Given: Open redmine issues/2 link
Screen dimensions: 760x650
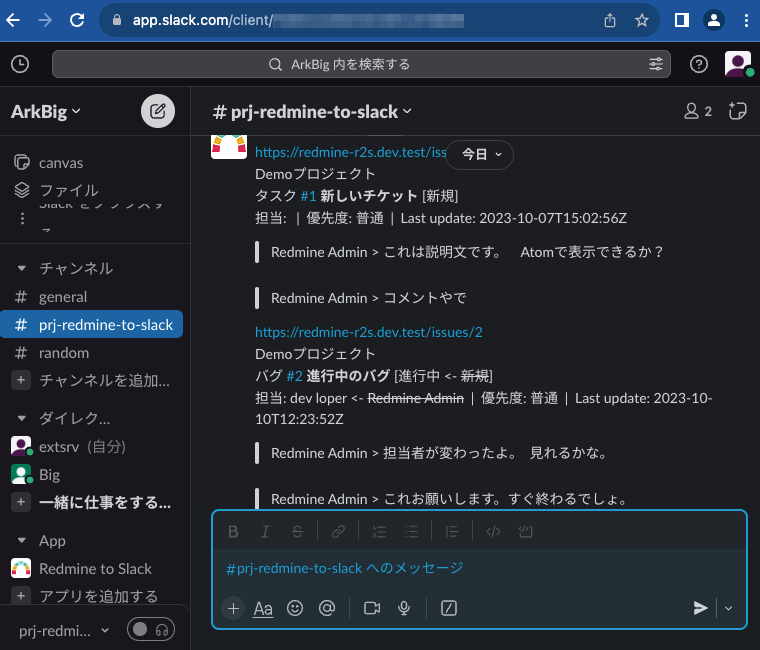Looking at the screenshot, I should pyautogui.click(x=369, y=332).
